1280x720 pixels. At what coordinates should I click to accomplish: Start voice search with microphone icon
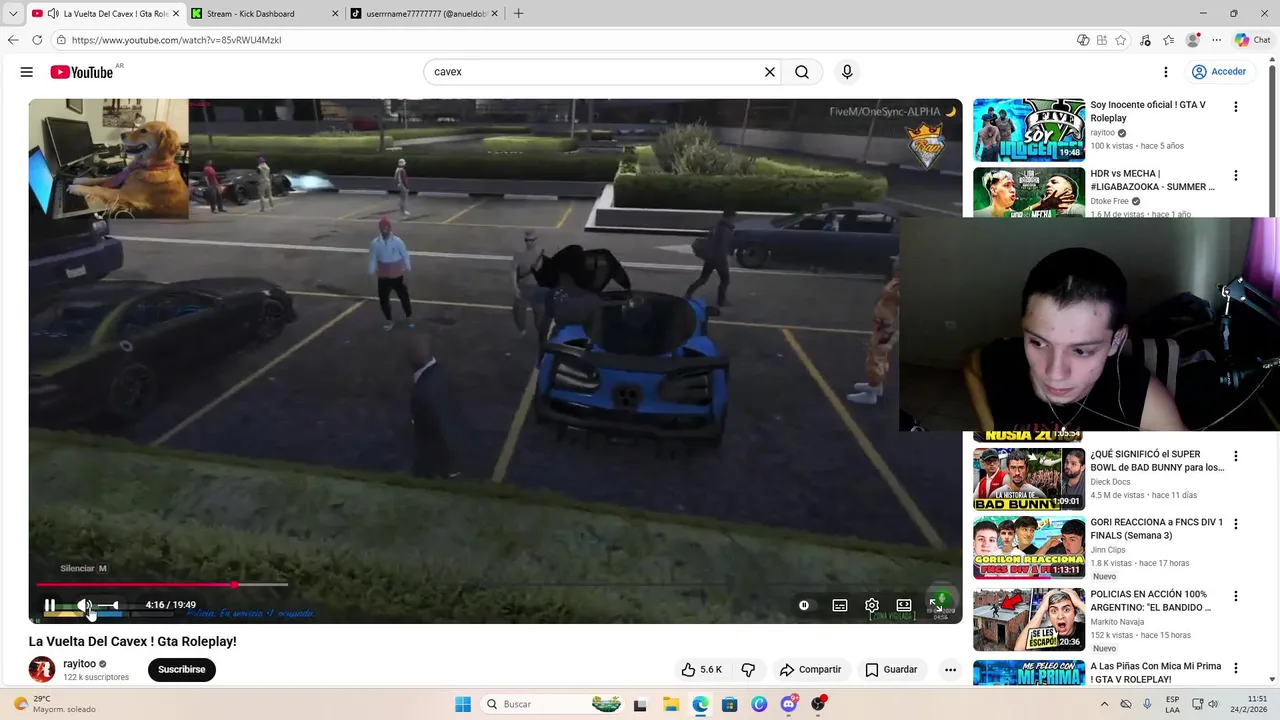pos(847,72)
